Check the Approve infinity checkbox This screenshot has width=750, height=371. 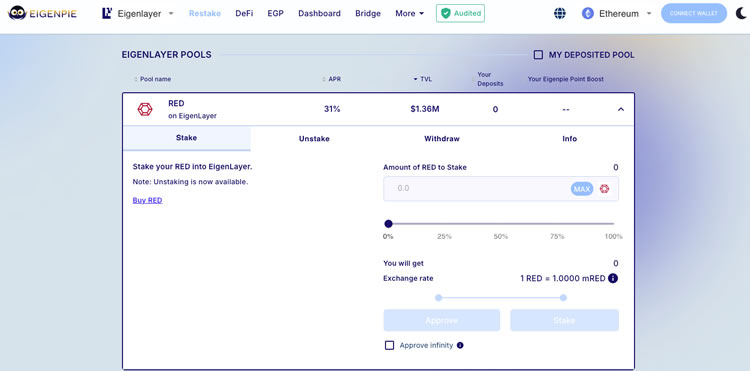(x=389, y=345)
